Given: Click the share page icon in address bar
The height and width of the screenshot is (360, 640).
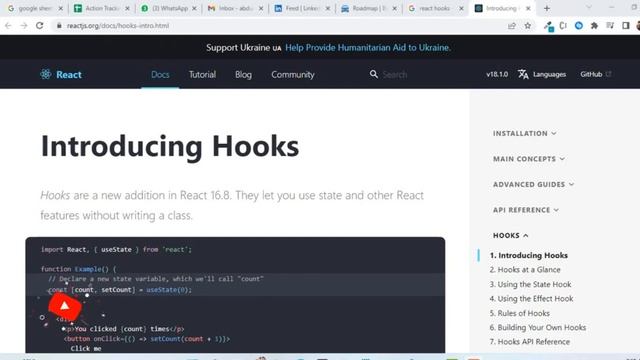Looking at the screenshot, I should (512, 26).
